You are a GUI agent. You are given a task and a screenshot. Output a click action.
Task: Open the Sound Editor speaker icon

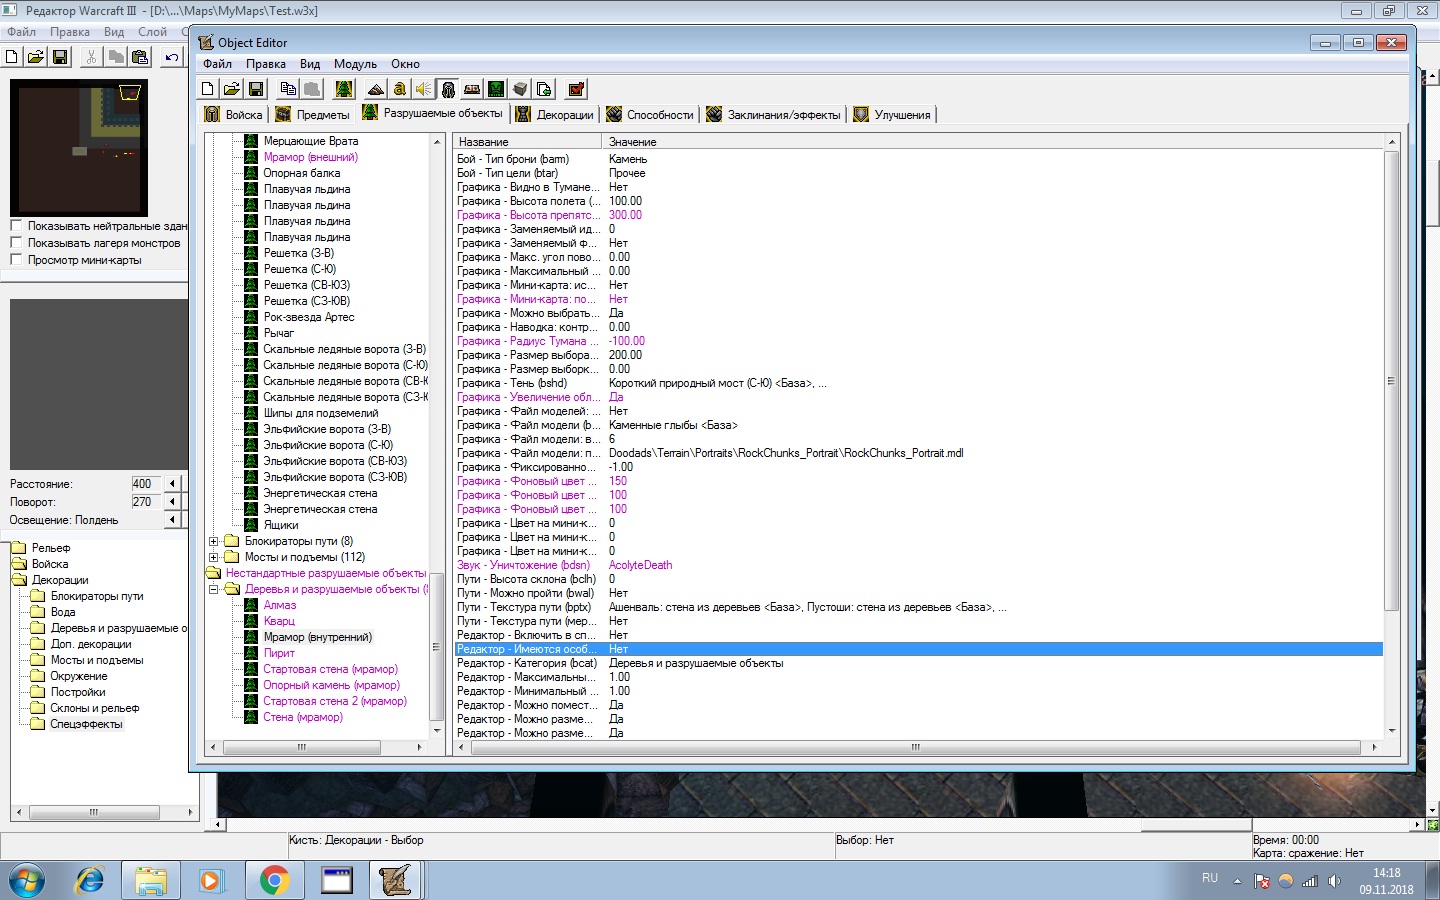[x=424, y=89]
